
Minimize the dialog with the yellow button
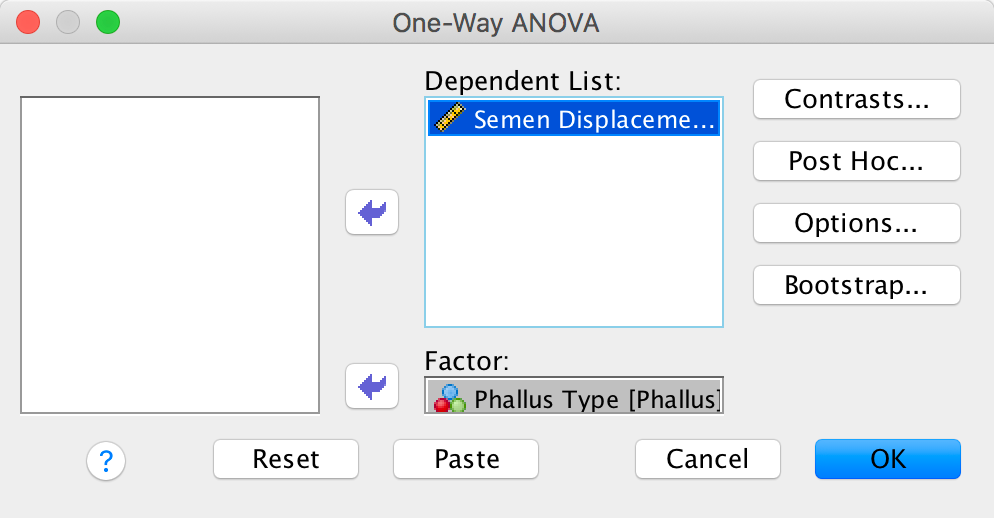click(67, 22)
